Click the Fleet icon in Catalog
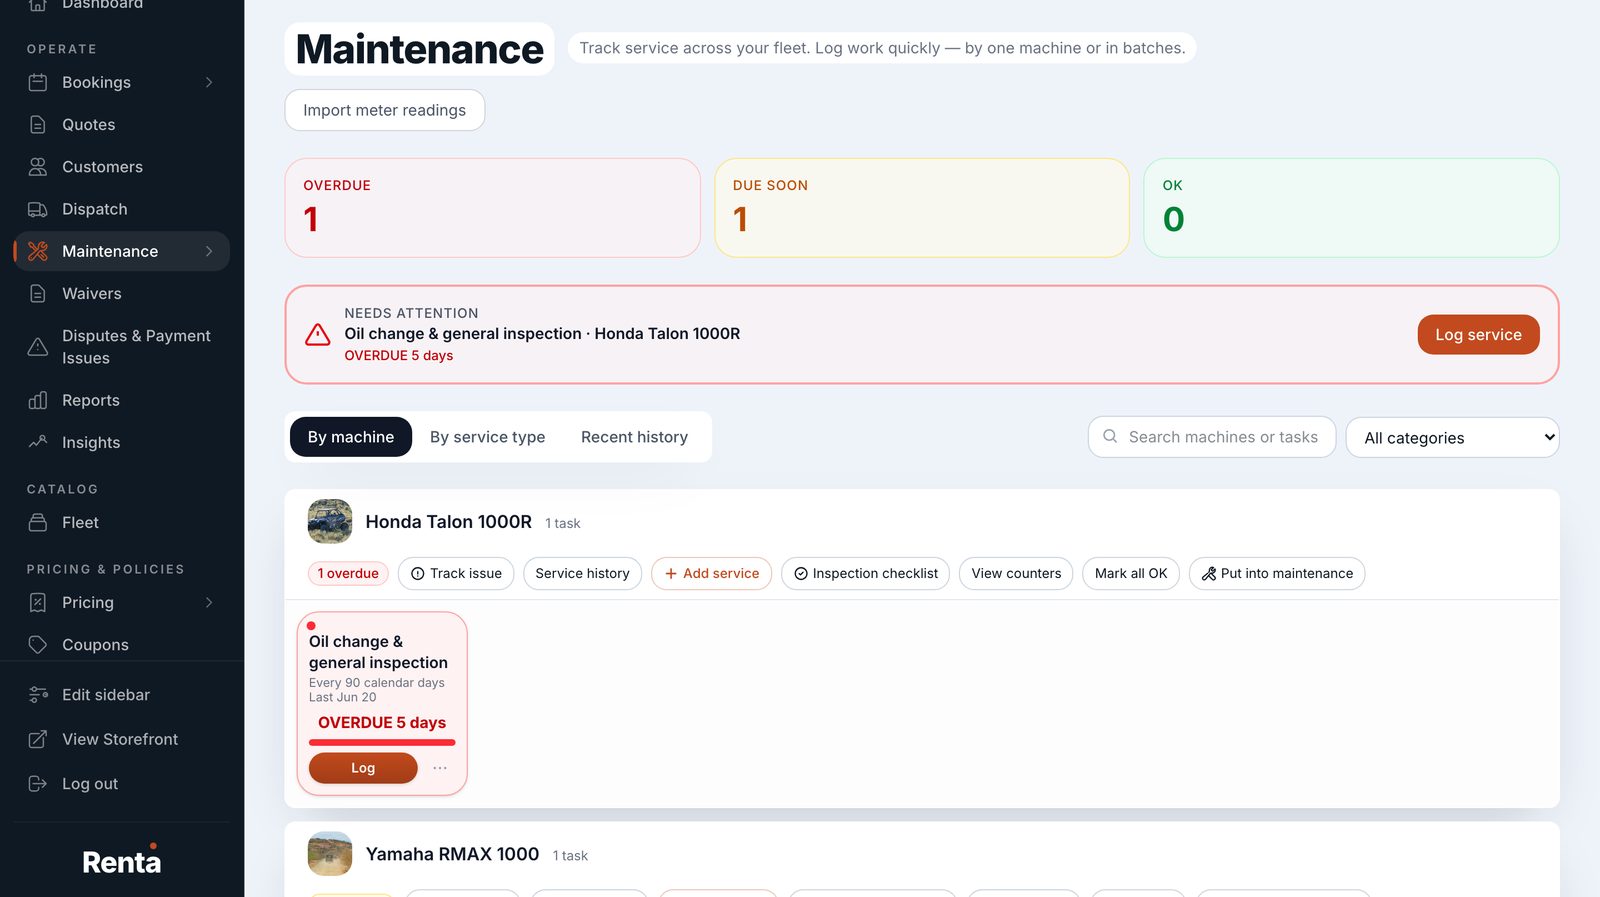Viewport: 1600px width, 897px height. (38, 523)
